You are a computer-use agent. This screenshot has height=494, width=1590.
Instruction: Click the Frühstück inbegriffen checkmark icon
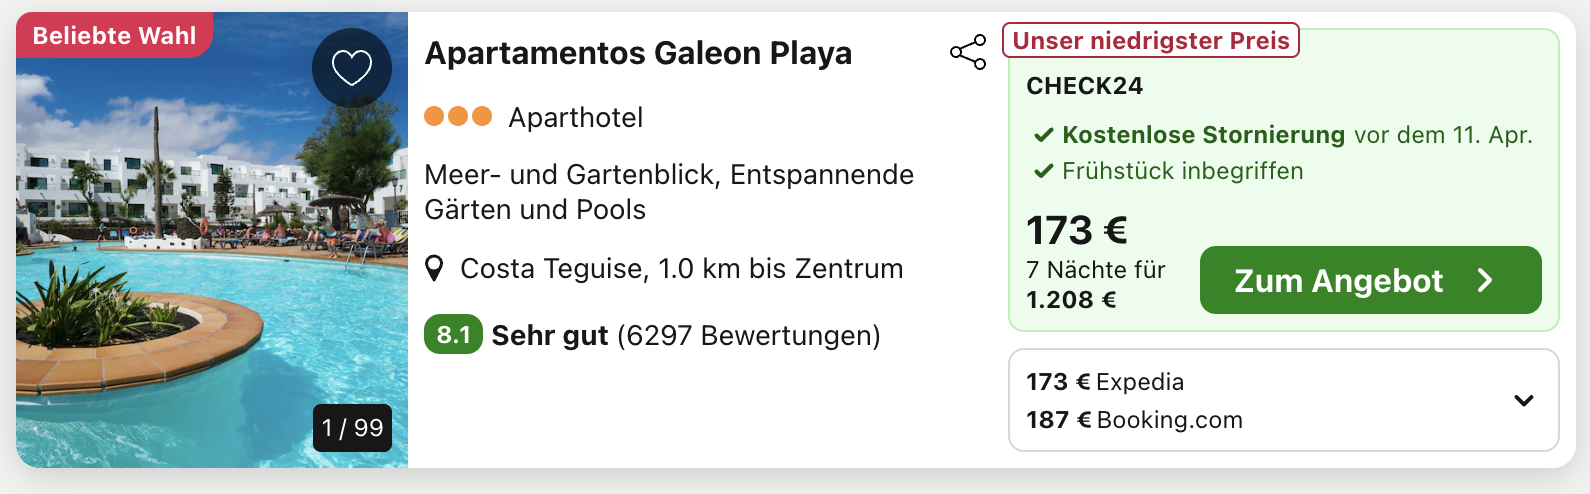(x=1043, y=171)
